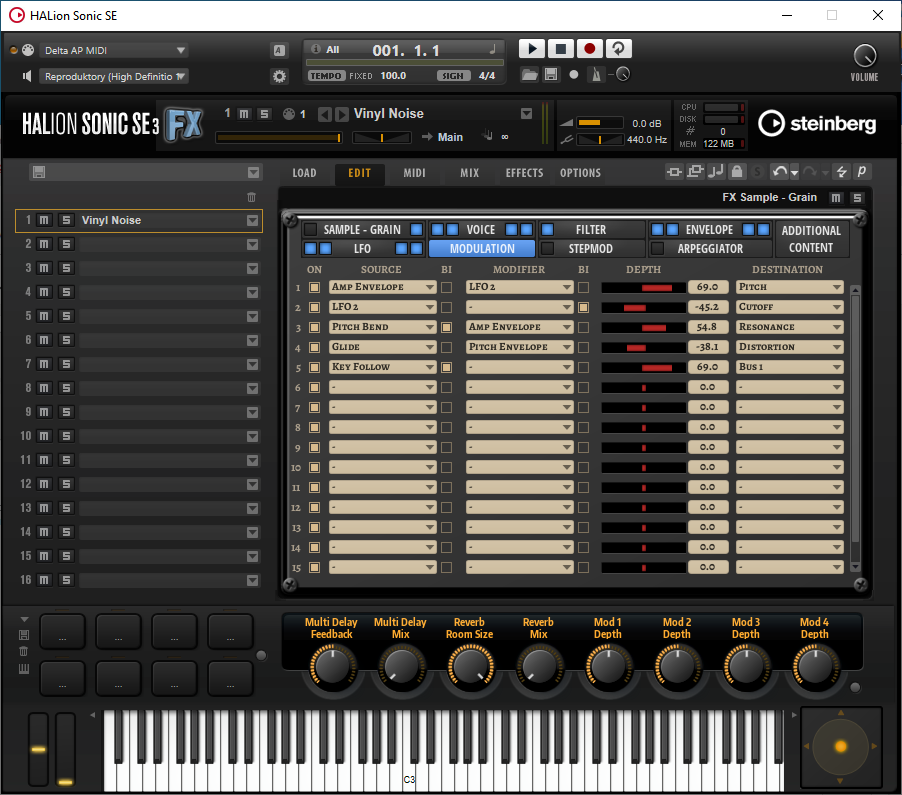Switch to the LOAD tab

click(x=304, y=173)
